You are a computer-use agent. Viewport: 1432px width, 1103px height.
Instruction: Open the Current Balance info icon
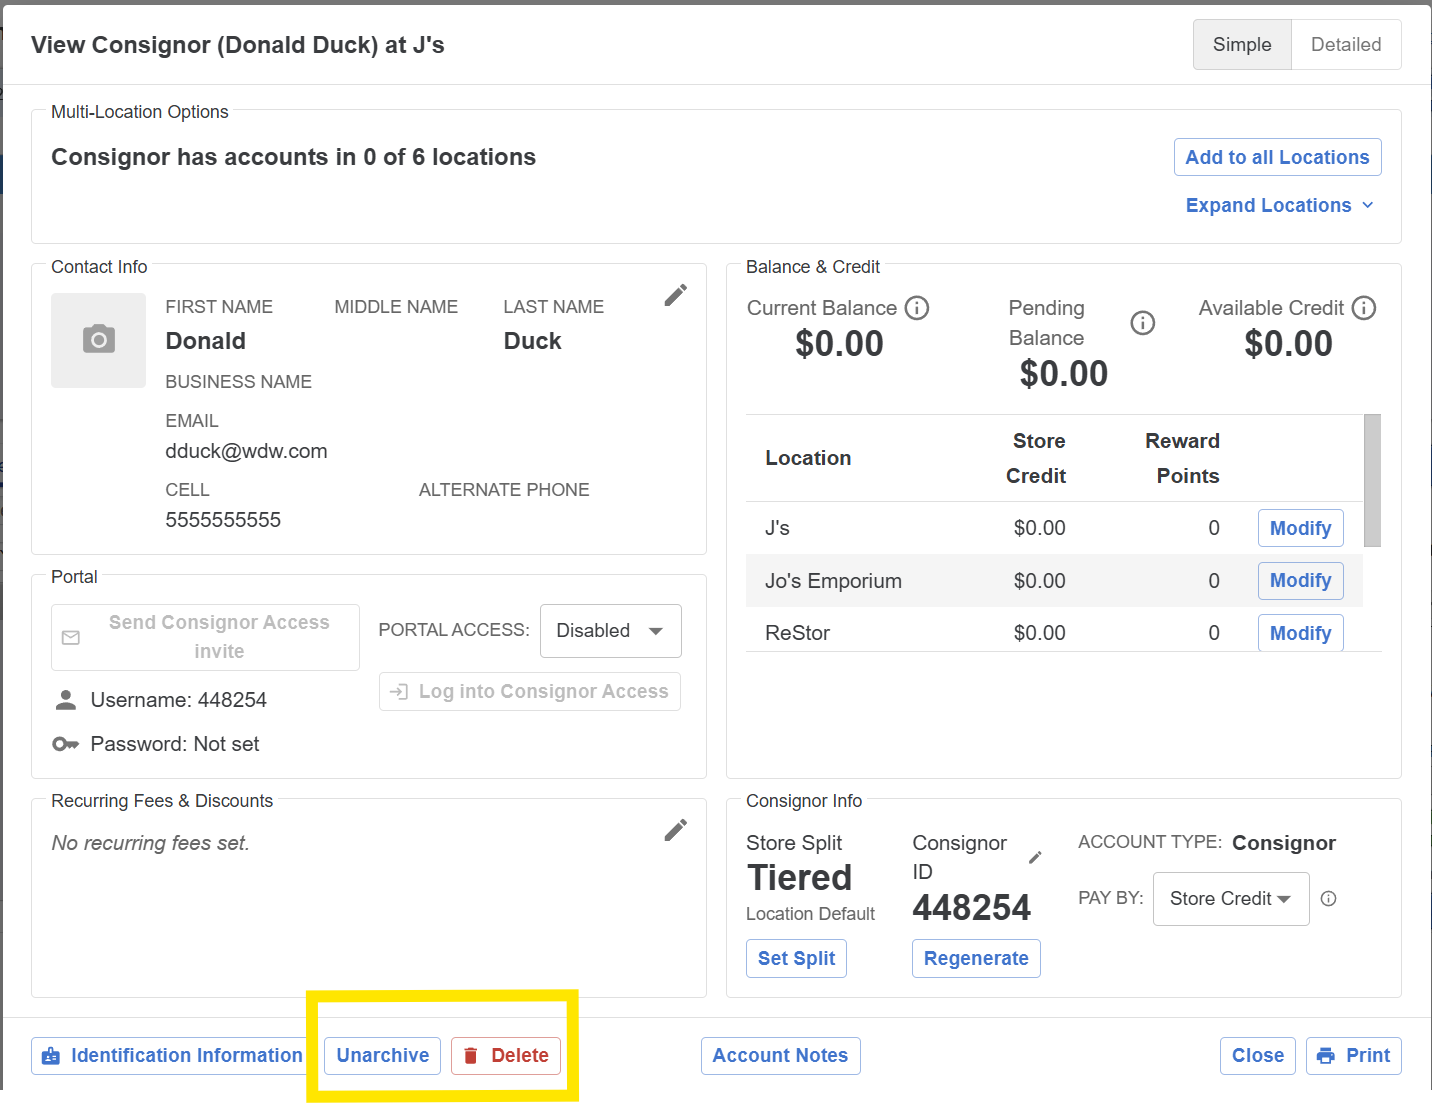(917, 308)
